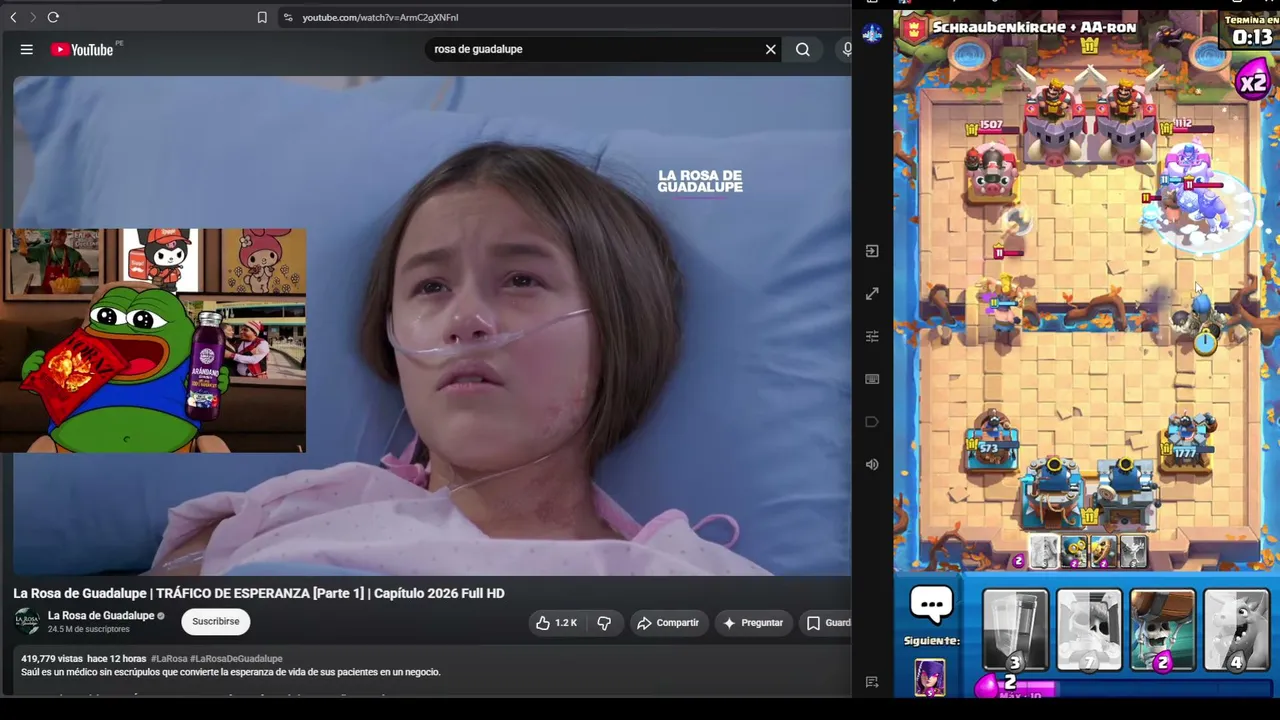
Task: Open La Rosa de Guadalupe channel avatar
Action: (27, 621)
